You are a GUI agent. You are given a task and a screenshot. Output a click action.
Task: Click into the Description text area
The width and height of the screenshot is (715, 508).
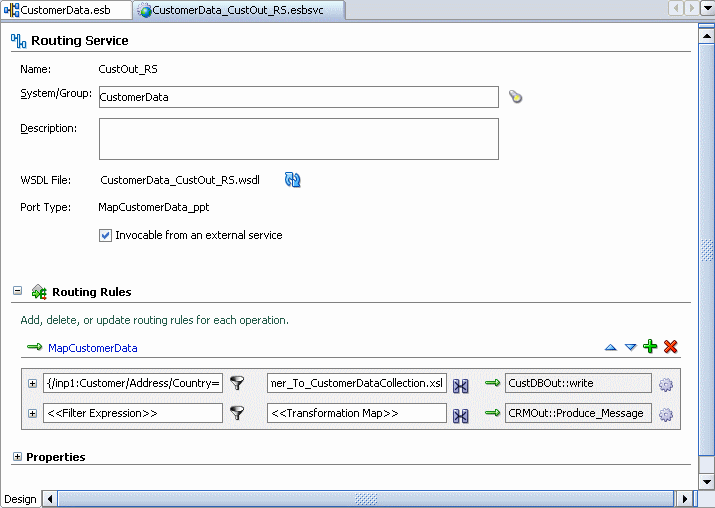click(299, 139)
